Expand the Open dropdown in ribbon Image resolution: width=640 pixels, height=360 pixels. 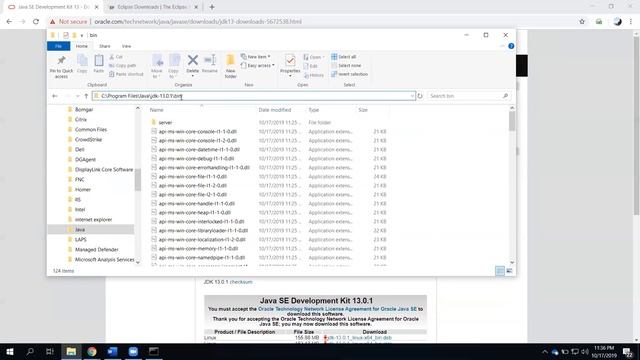tap(314, 57)
